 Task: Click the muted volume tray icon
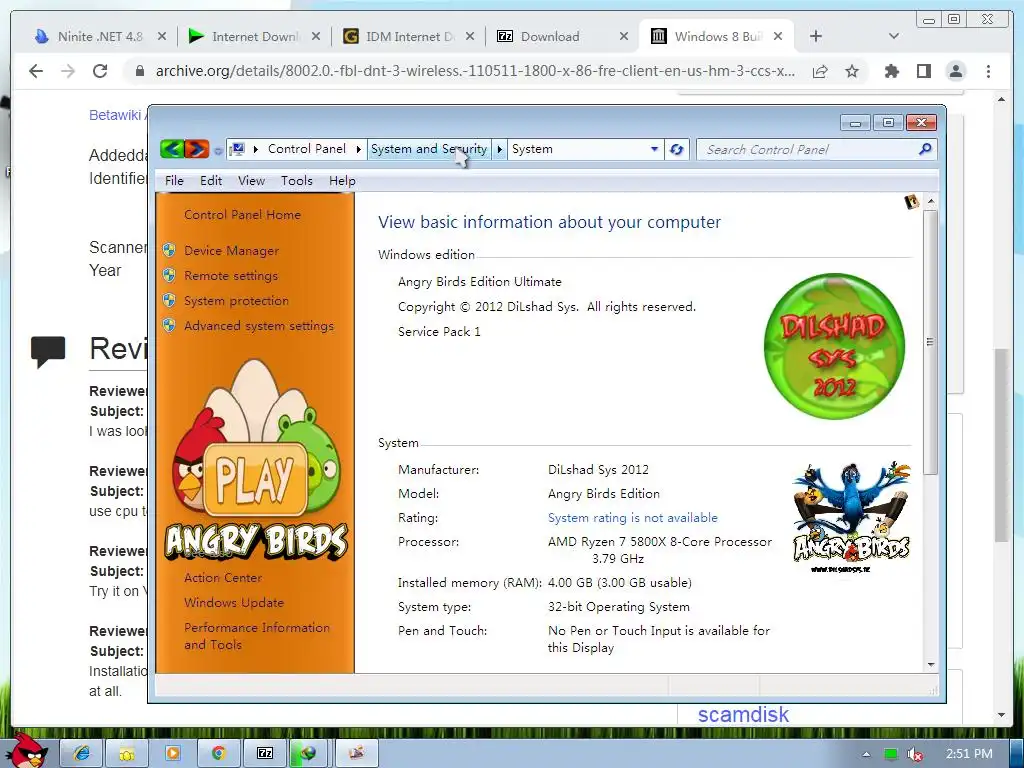915,754
